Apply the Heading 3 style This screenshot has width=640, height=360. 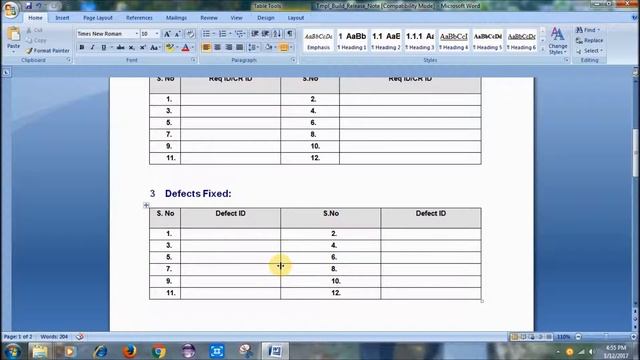[x=420, y=40]
